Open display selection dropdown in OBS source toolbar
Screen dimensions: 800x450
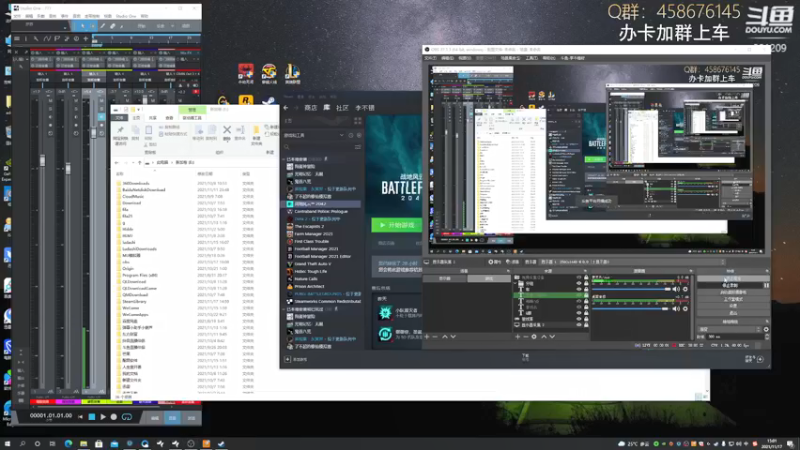(x=632, y=262)
